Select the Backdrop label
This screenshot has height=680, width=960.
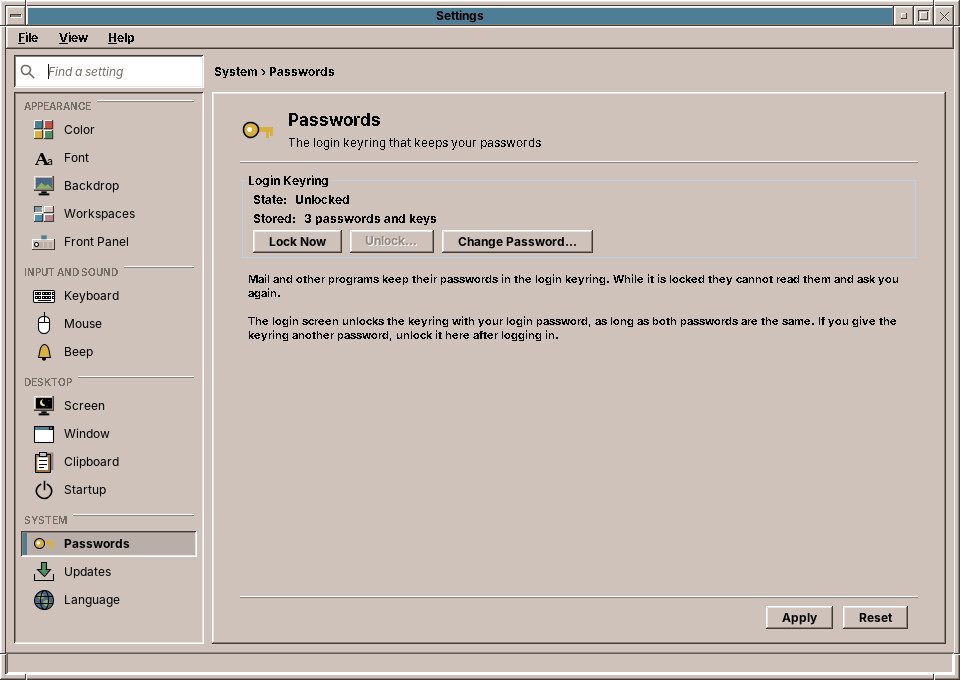[91, 186]
